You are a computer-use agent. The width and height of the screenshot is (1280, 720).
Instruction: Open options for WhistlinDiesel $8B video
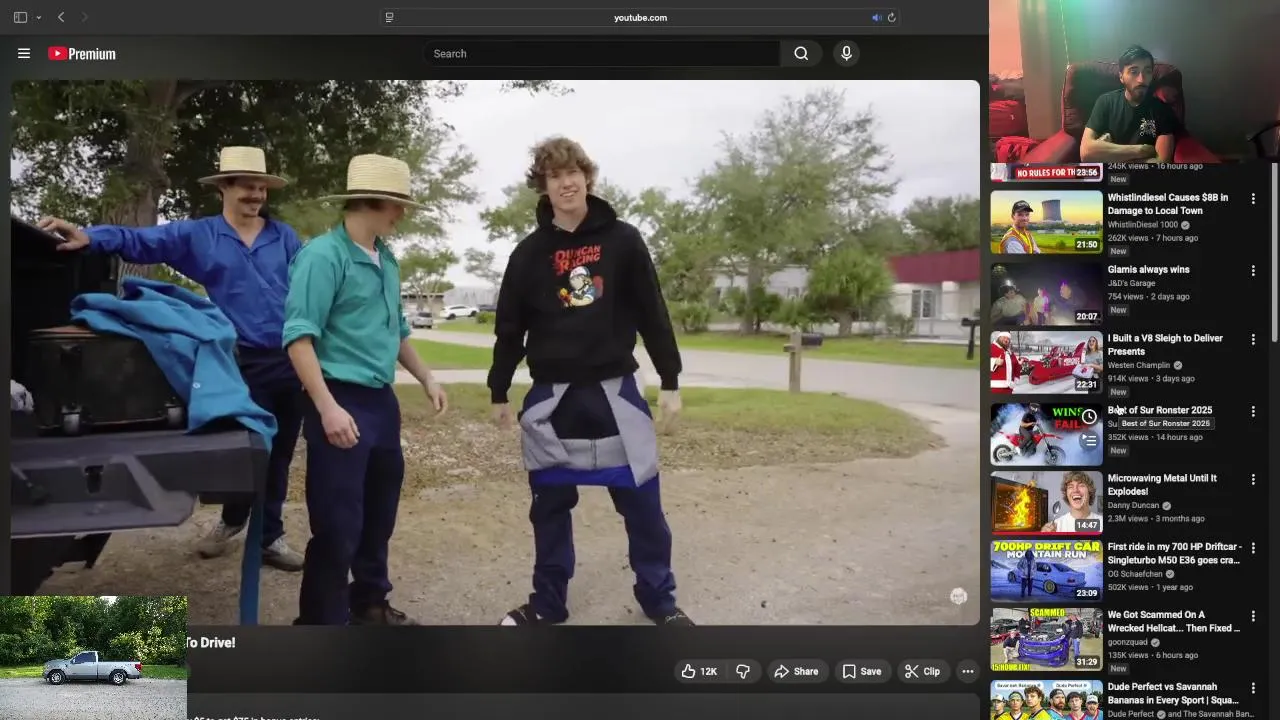[x=1253, y=199]
